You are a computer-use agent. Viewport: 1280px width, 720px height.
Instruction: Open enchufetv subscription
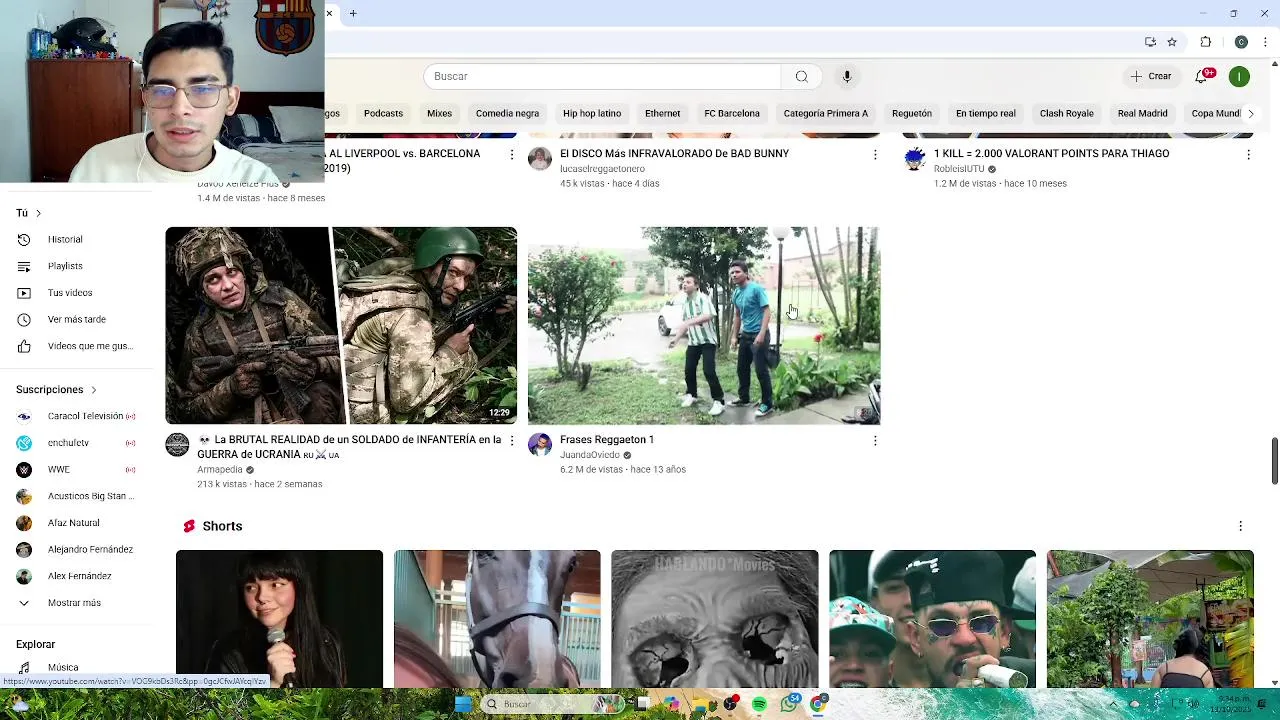point(74,443)
